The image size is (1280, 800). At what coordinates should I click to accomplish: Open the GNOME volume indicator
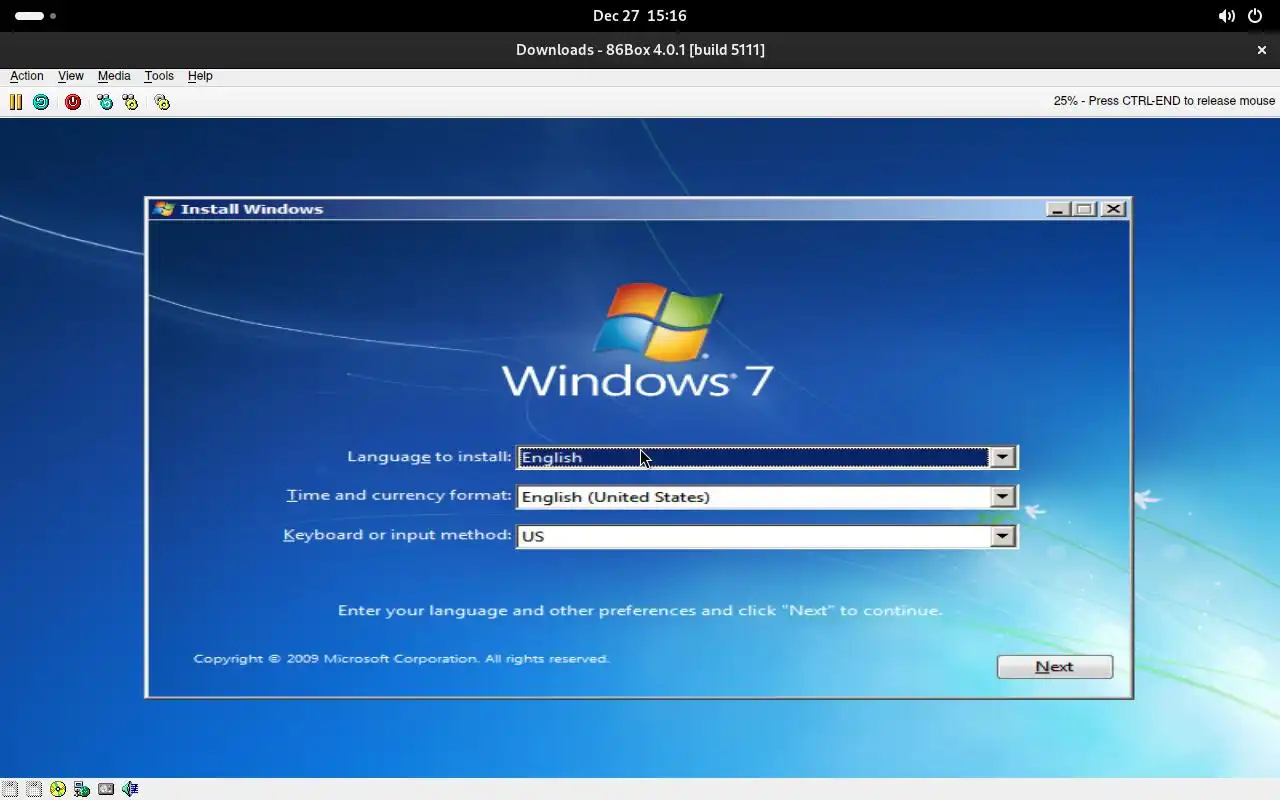(x=1226, y=16)
